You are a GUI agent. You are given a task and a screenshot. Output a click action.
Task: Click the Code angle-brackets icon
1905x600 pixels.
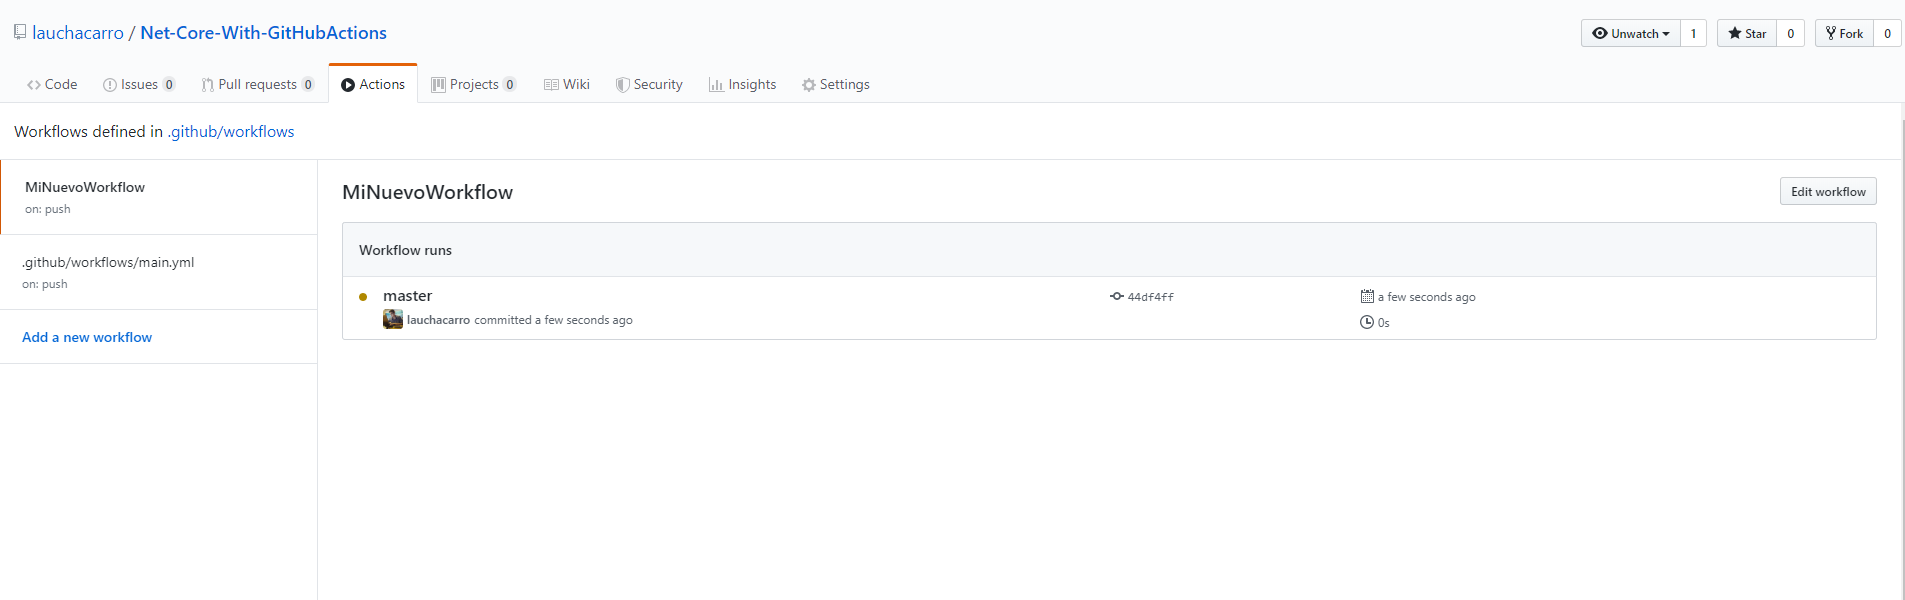coord(34,85)
